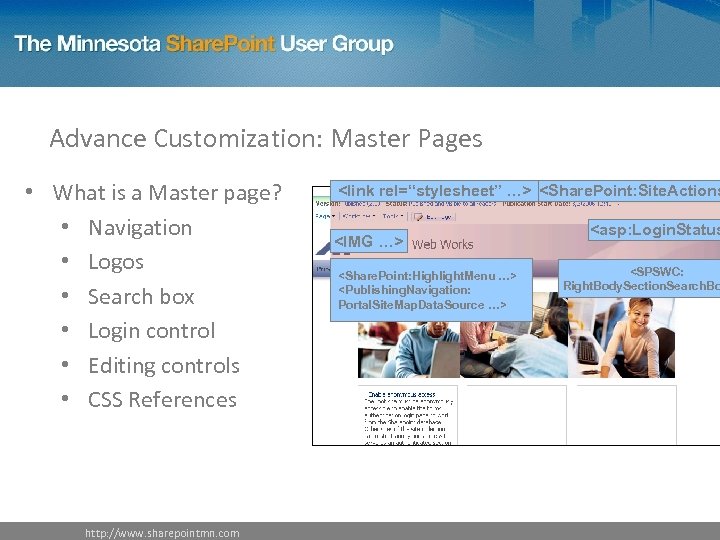The height and width of the screenshot is (540, 720).
Task: Click the "Search box" bullet item
Action: coord(141,297)
